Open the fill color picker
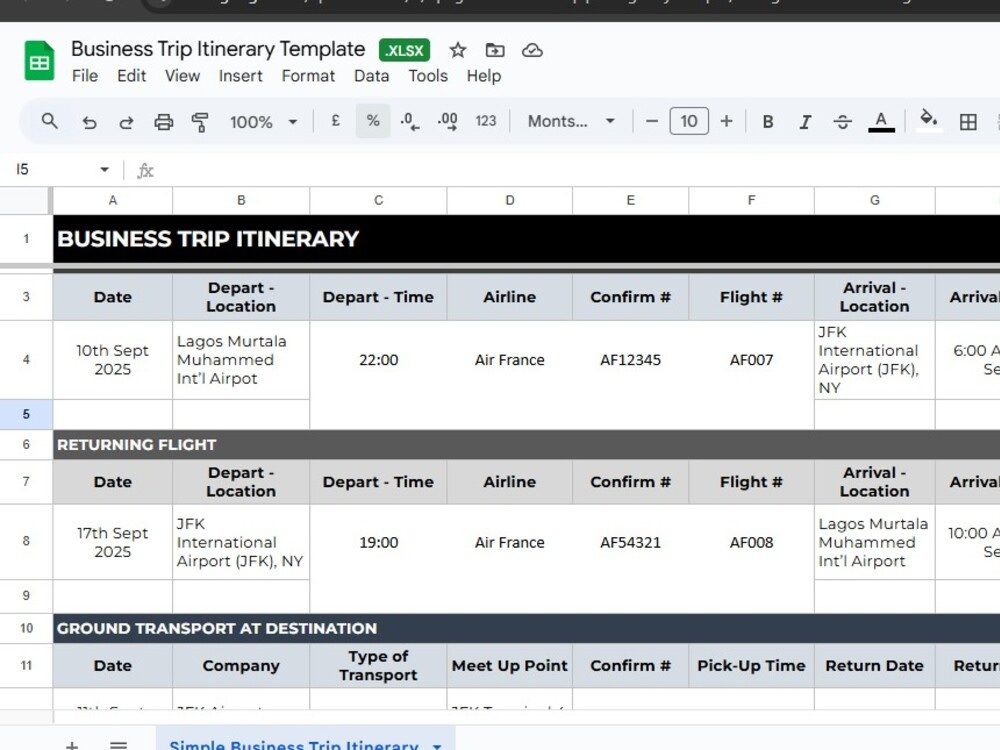Viewport: 1000px width, 750px height. tap(929, 120)
